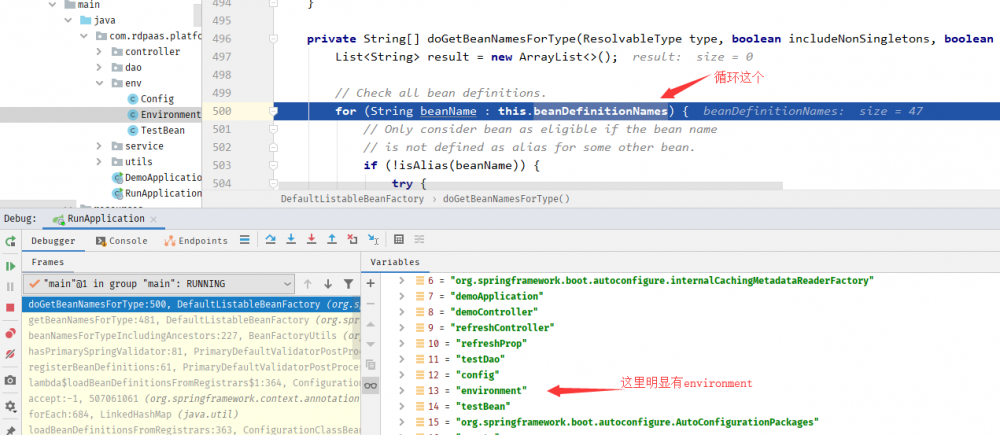Image resolution: width=1000 pixels, height=435 pixels.
Task: Collapse the java folder in project tree
Action: pyautogui.click(x=68, y=20)
